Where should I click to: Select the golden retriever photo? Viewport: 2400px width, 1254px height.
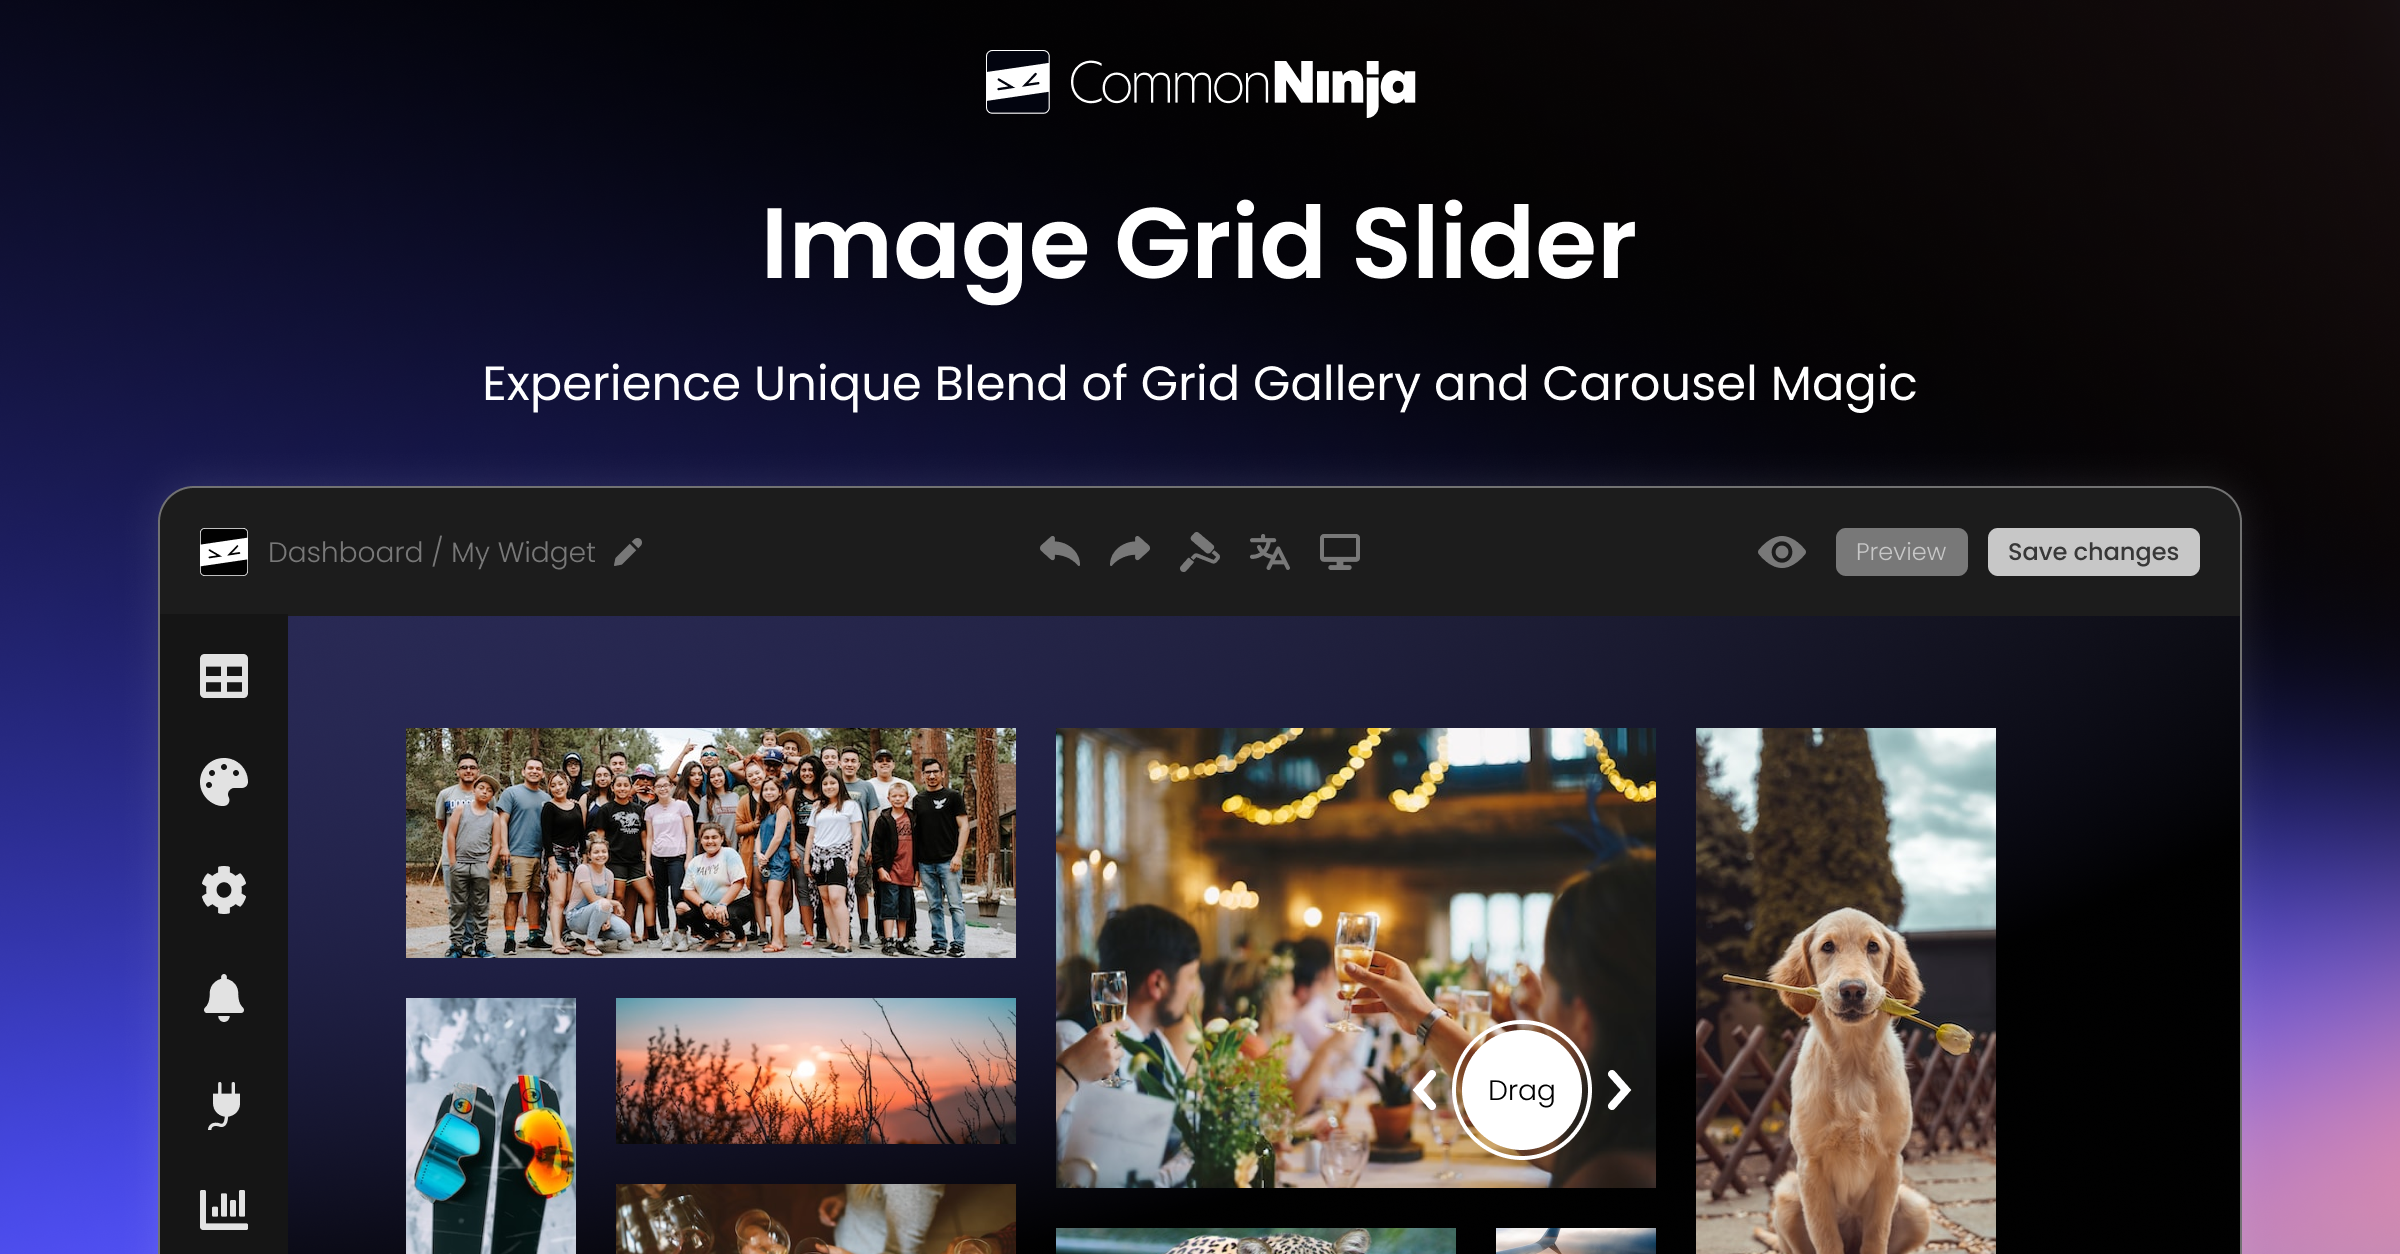pyautogui.click(x=1843, y=990)
